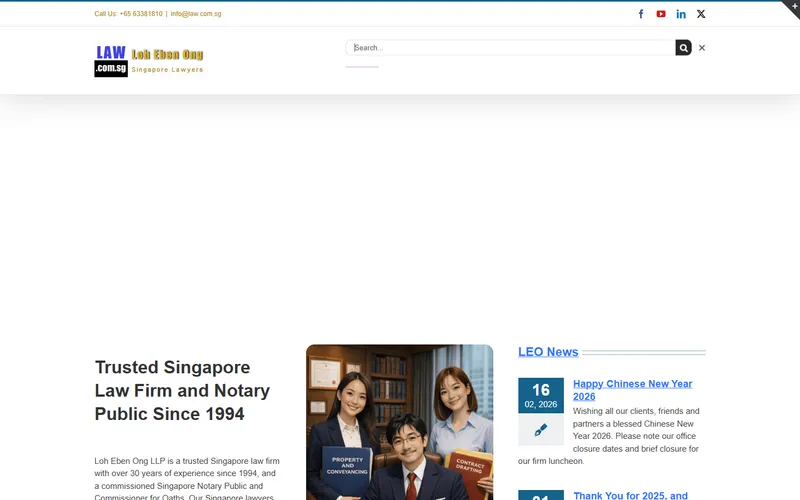Click the magnifier search submit button
Viewport: 800px width, 500px height.
coord(684,47)
